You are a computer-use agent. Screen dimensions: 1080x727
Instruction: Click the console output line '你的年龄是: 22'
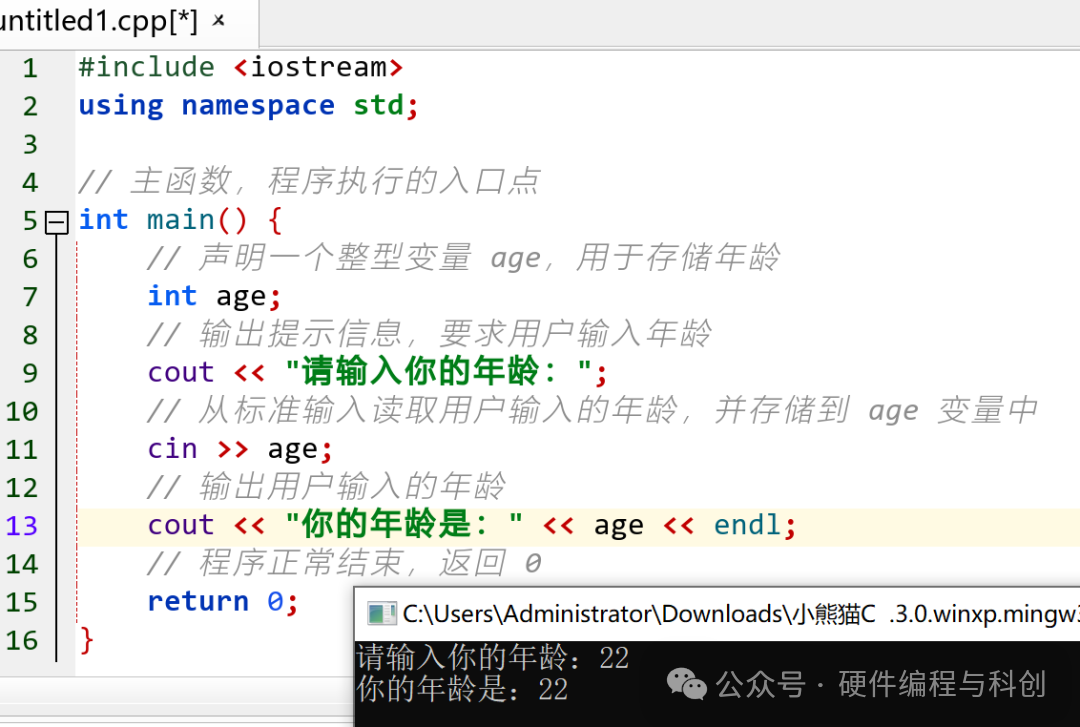click(x=462, y=689)
